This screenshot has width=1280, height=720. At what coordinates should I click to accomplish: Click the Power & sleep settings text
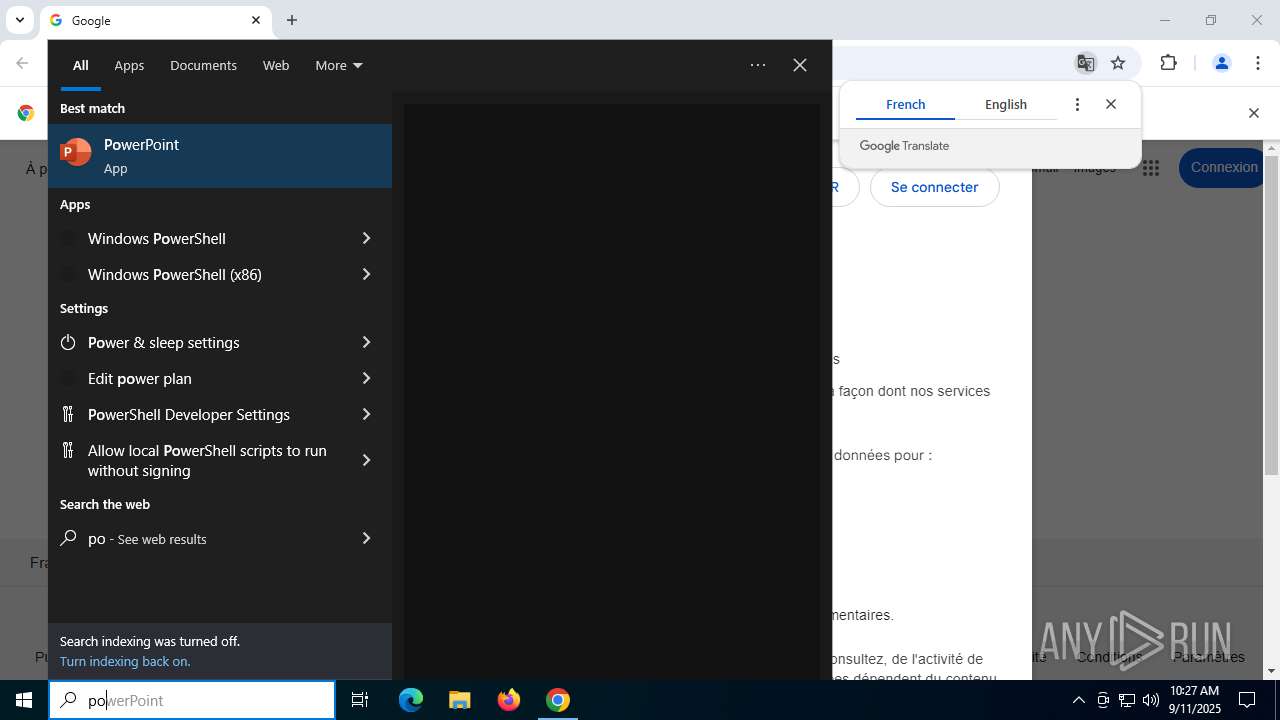[164, 342]
